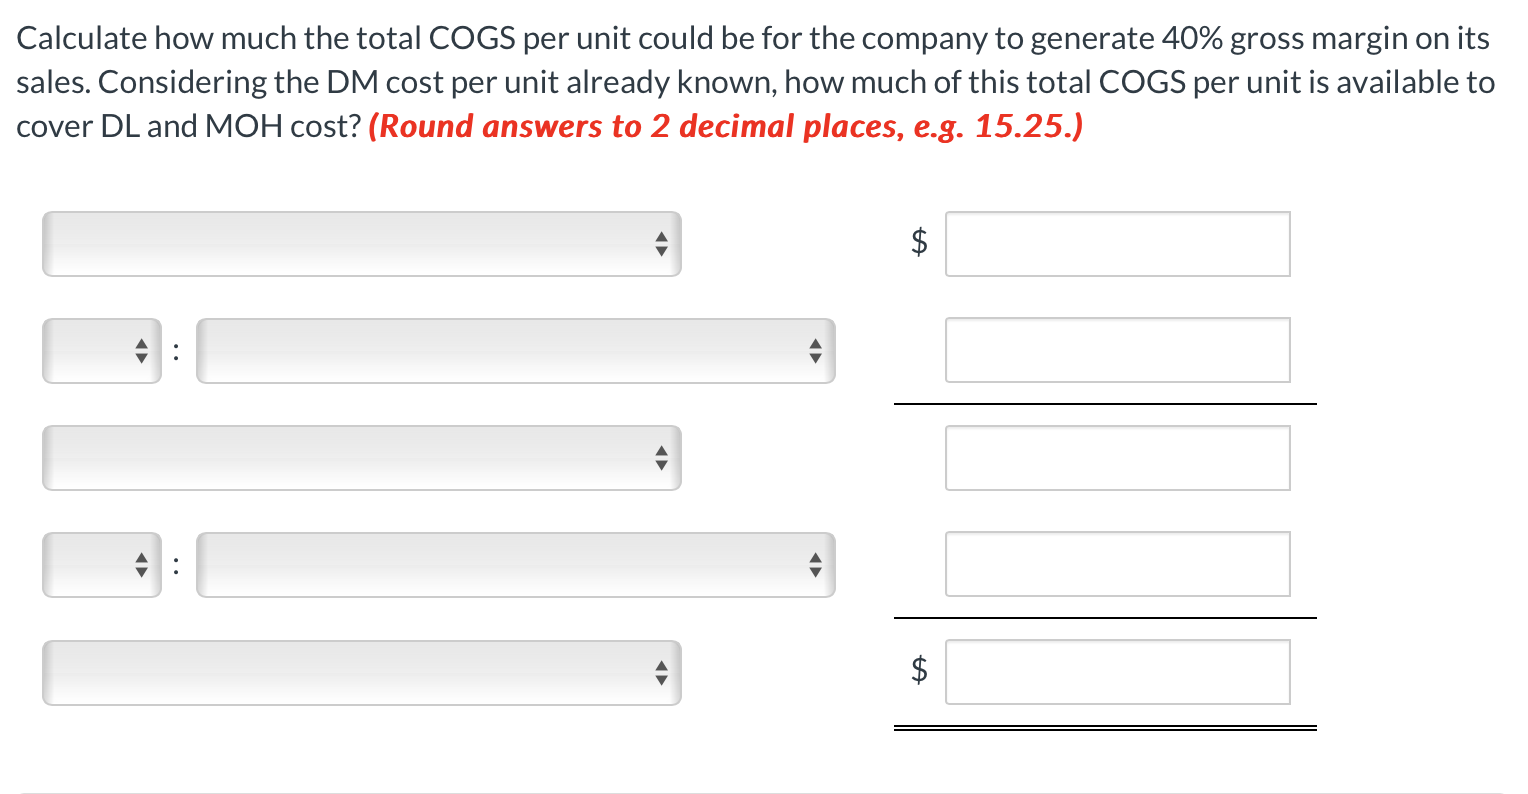Click the arrow icon on the bottom wide dropdown

click(x=662, y=672)
